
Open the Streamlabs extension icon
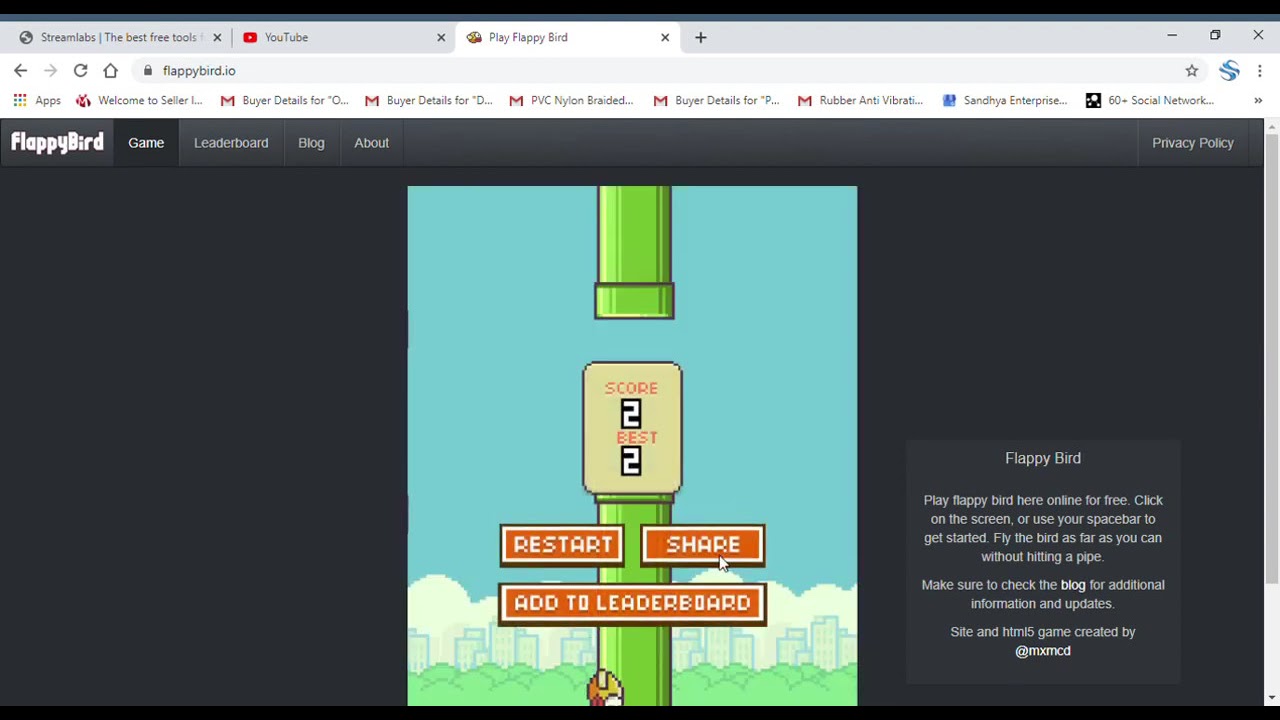coord(1229,71)
